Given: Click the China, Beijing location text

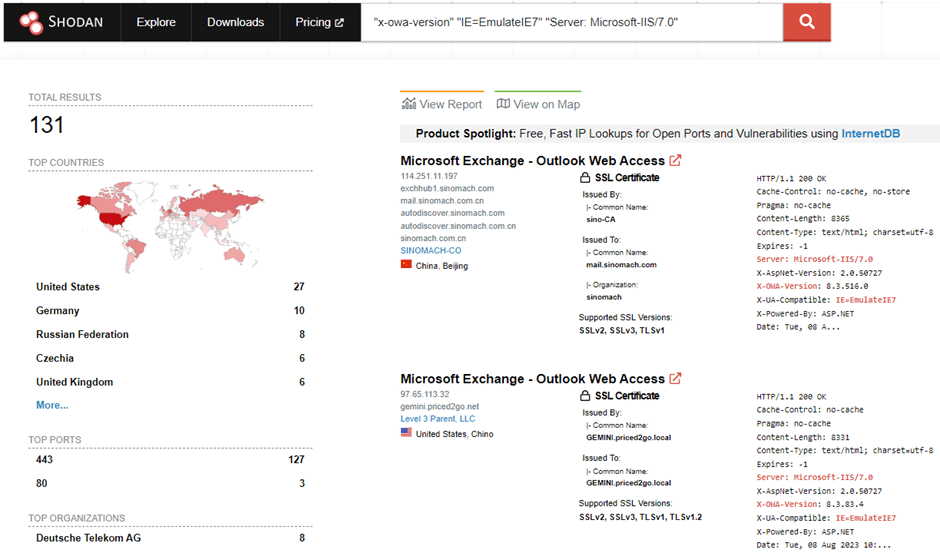Looking at the screenshot, I should click(442, 266).
